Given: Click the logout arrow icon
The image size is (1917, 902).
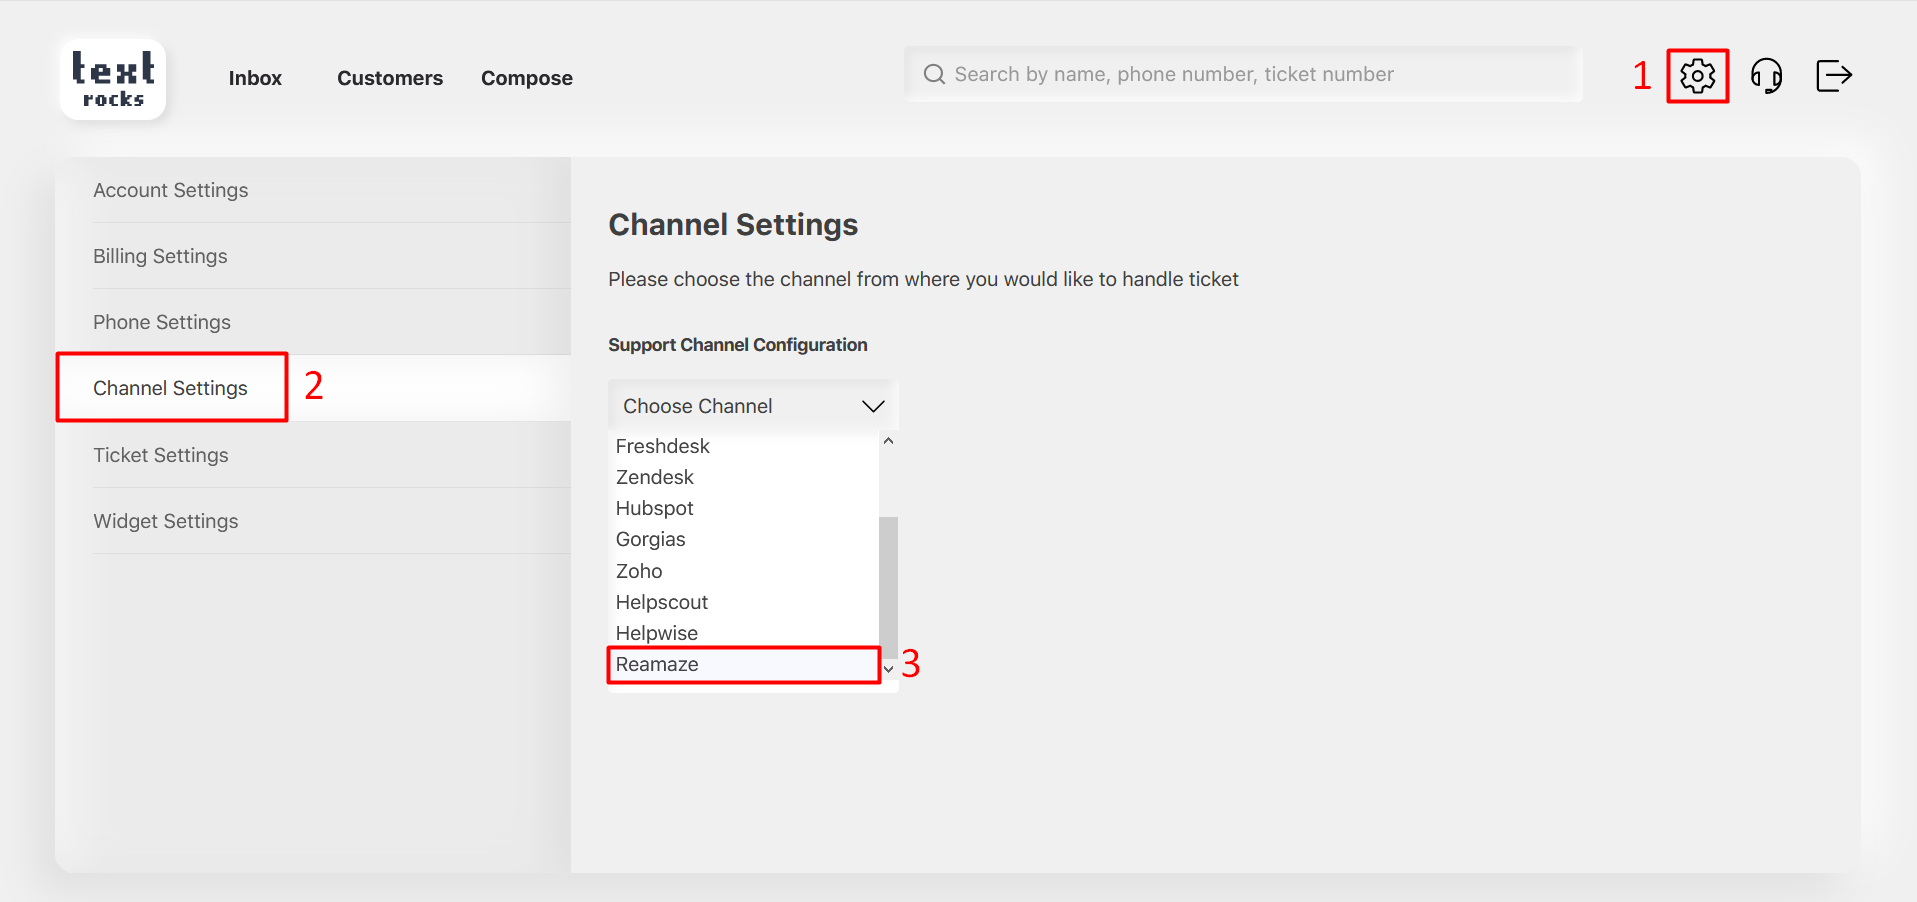Looking at the screenshot, I should [1833, 76].
